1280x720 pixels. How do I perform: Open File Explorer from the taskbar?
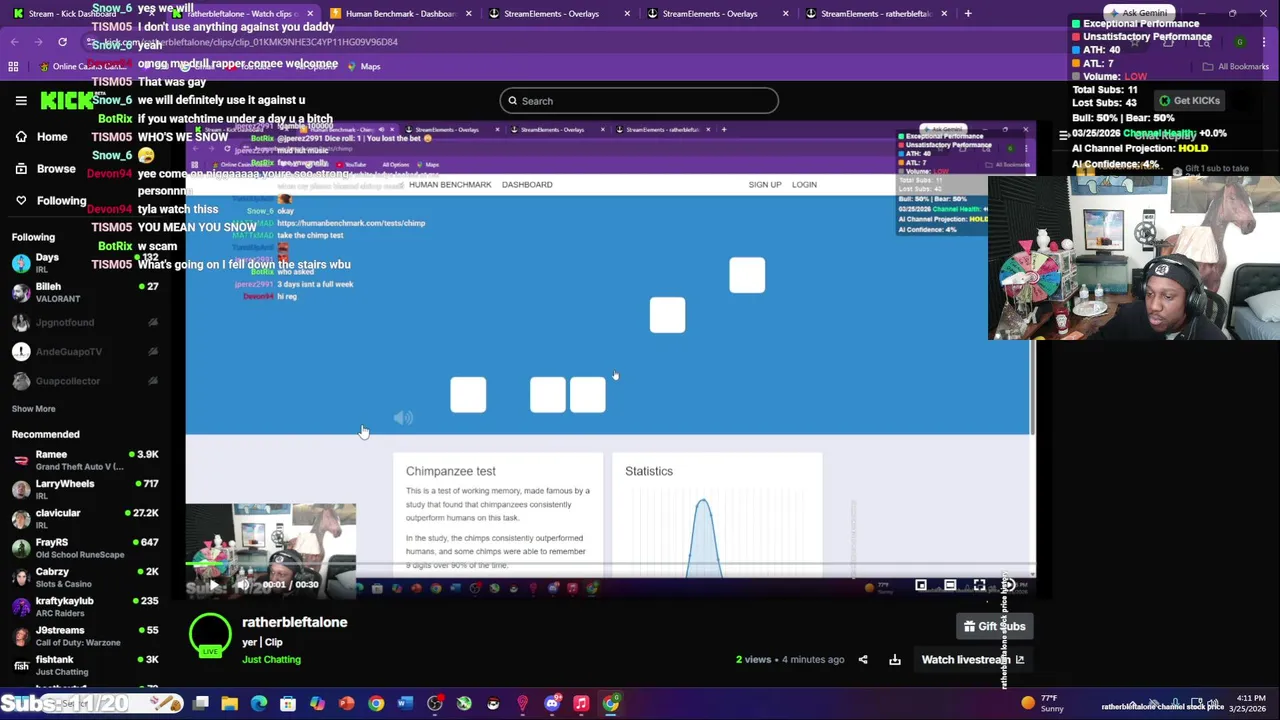(230, 704)
